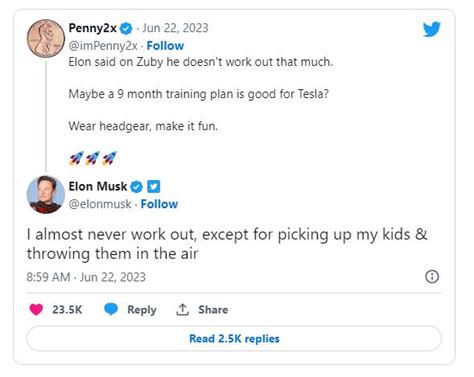Click Elon Musk's blue verified badge
This screenshot has height=377, width=474.
click(x=136, y=187)
